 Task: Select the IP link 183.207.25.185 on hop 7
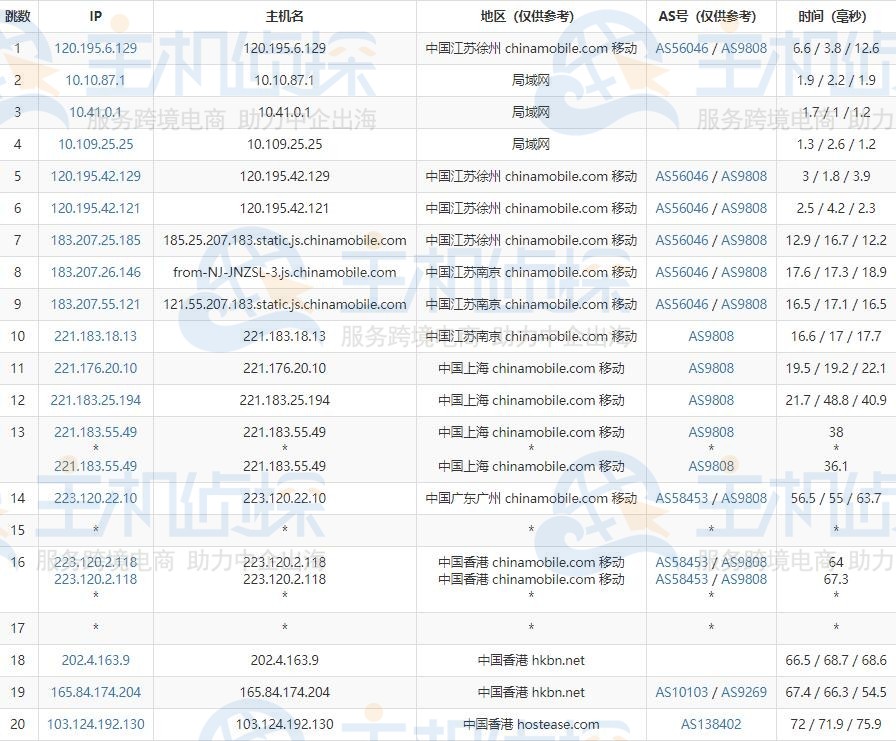tap(94, 240)
